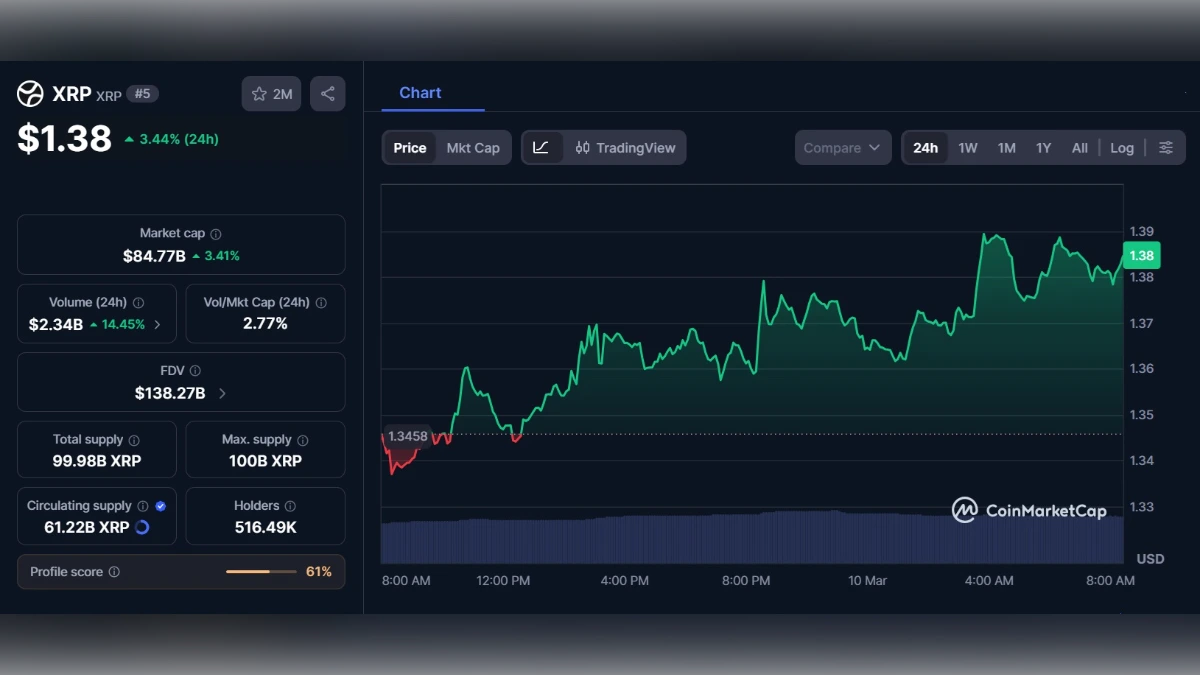Switch chart to Mkt Cap view
The image size is (1200, 675).
click(473, 147)
